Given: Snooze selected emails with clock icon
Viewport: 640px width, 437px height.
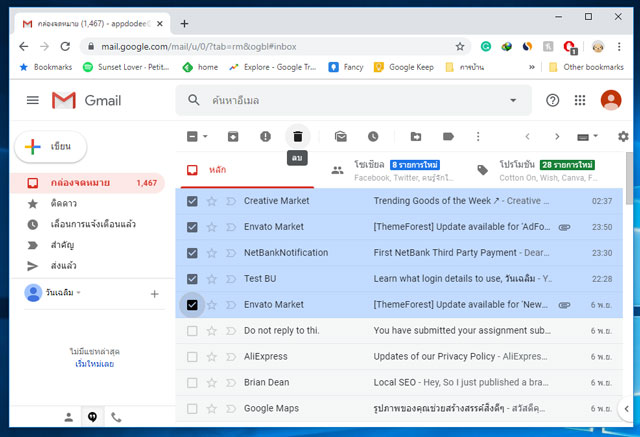Looking at the screenshot, I should tap(373, 136).
